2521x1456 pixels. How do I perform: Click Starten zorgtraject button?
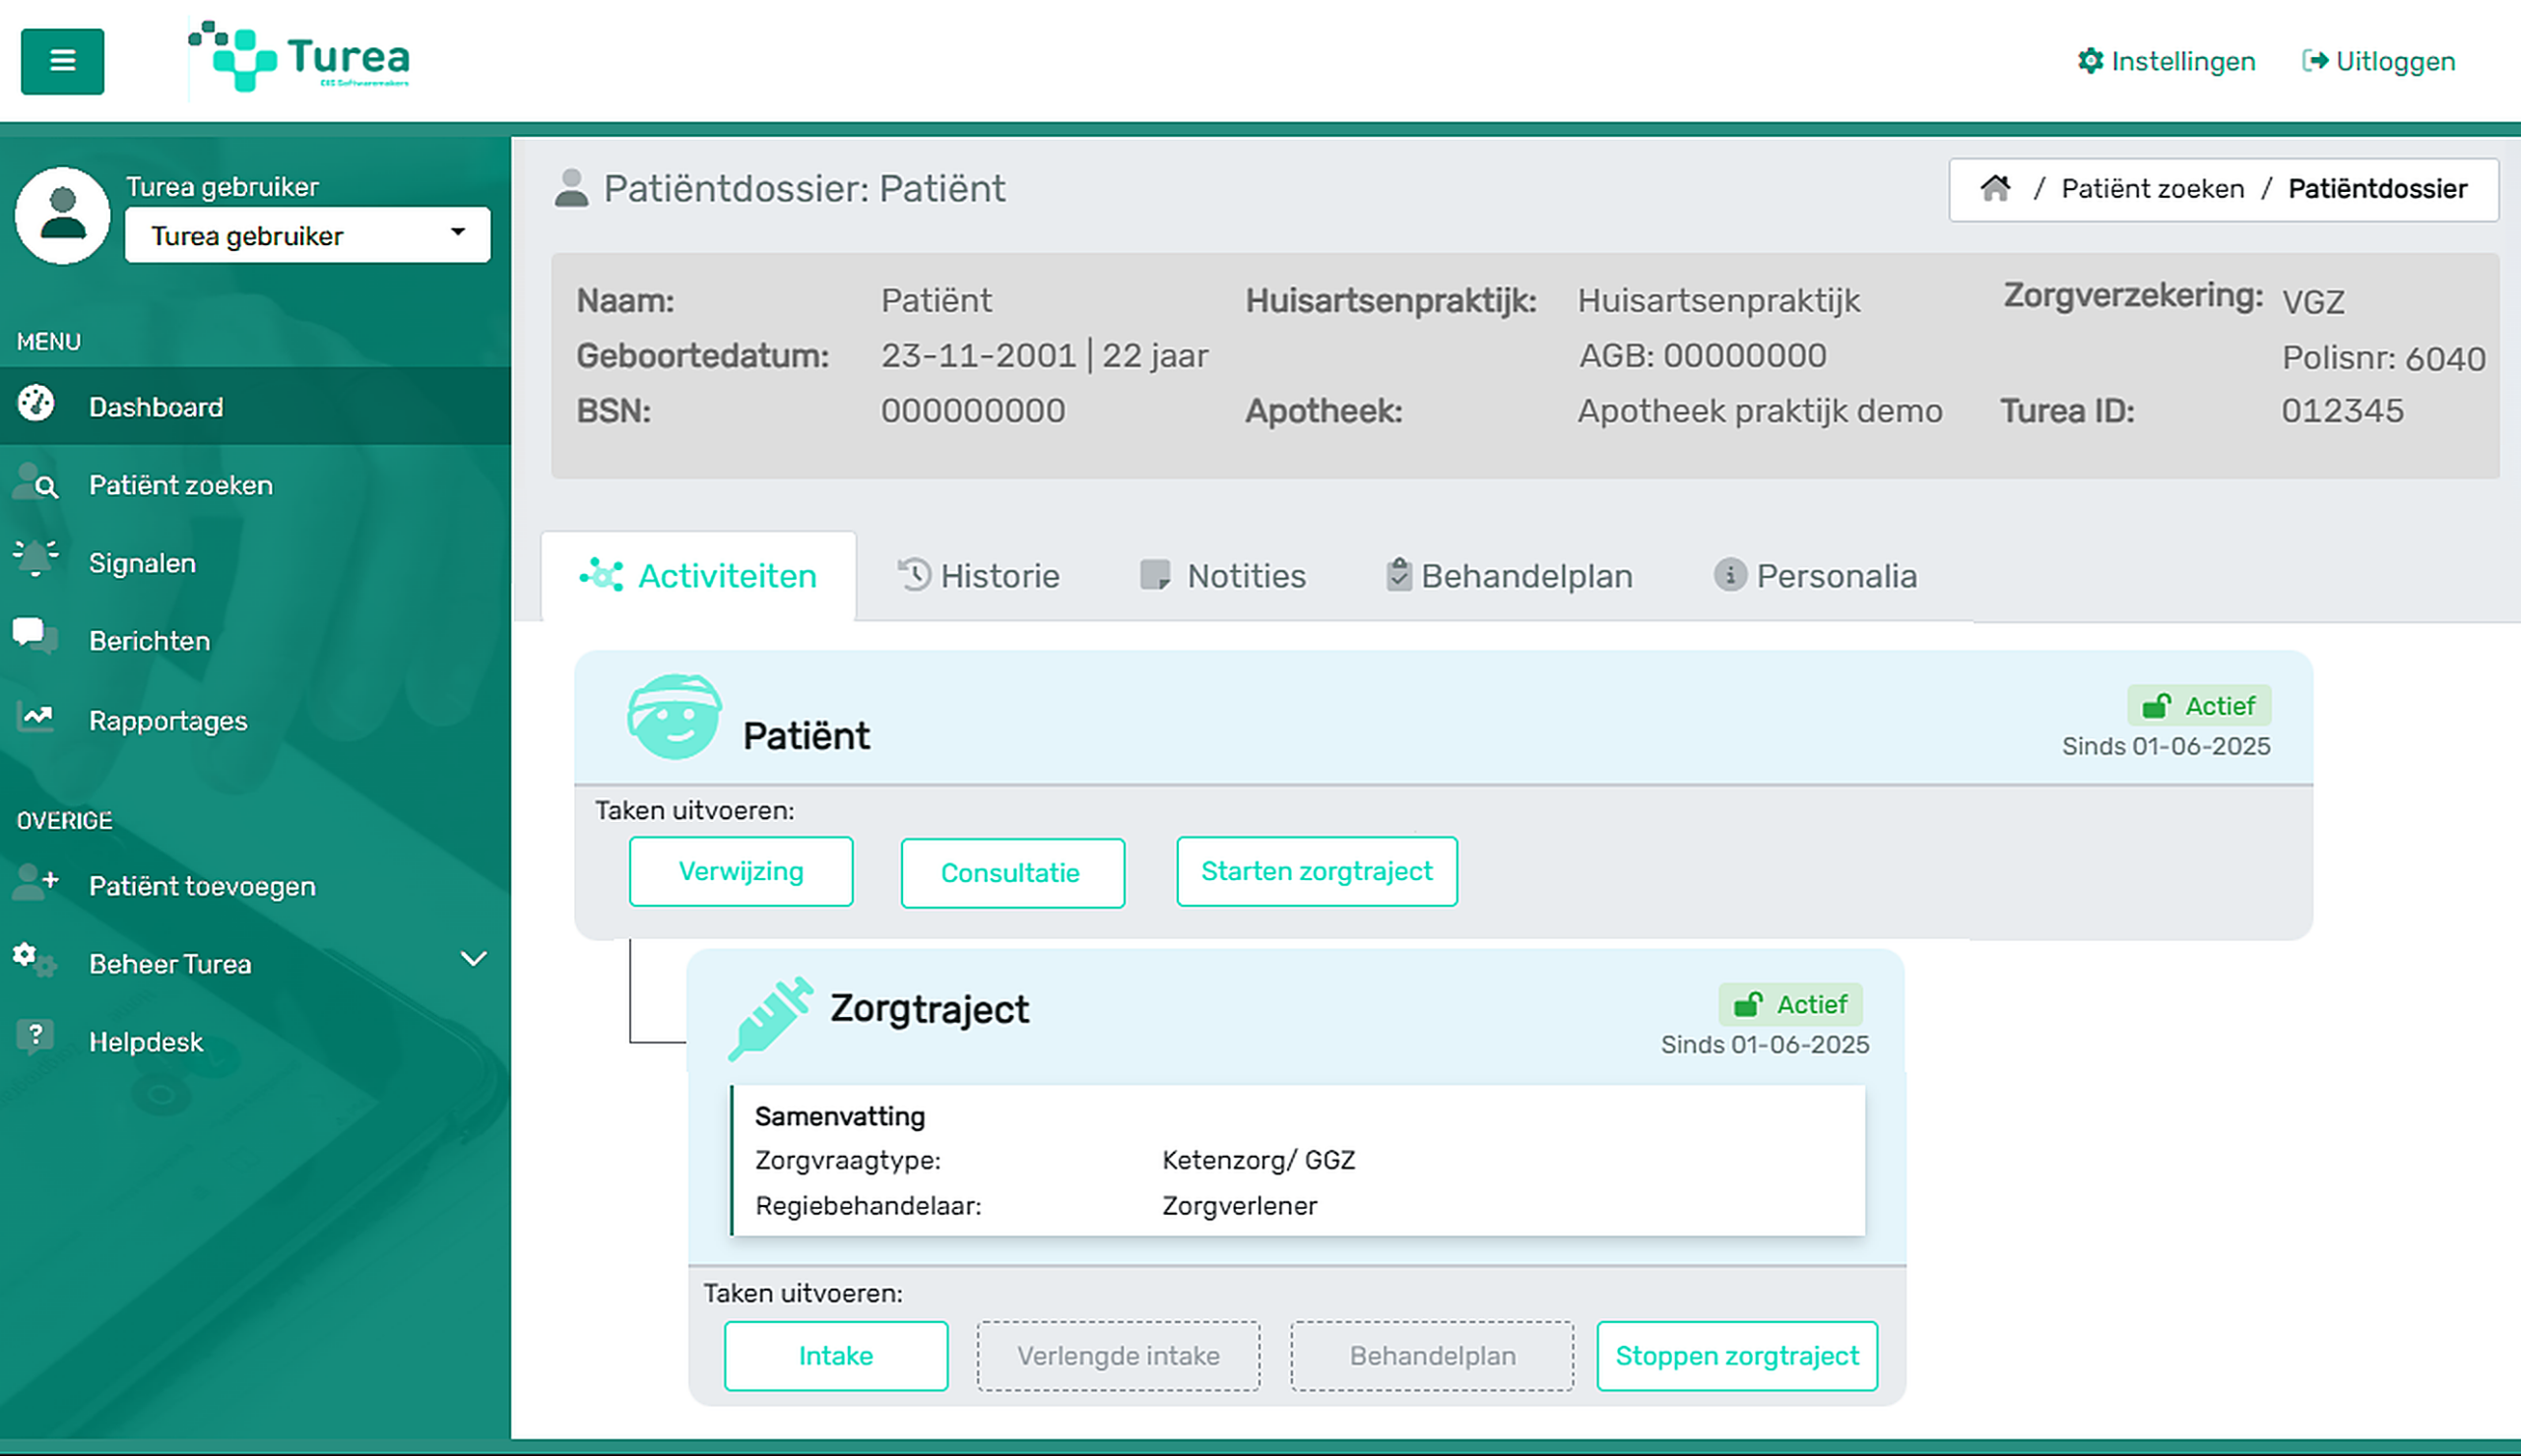pos(1316,871)
